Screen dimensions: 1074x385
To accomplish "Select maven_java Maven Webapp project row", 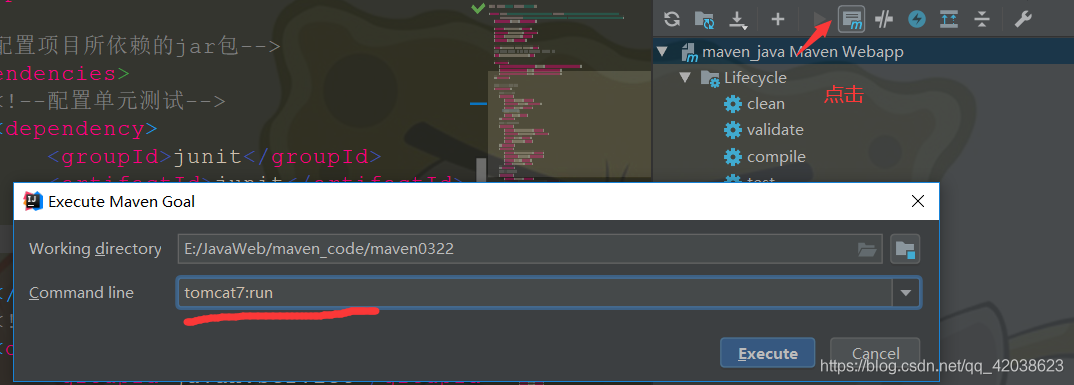I will point(863,51).
